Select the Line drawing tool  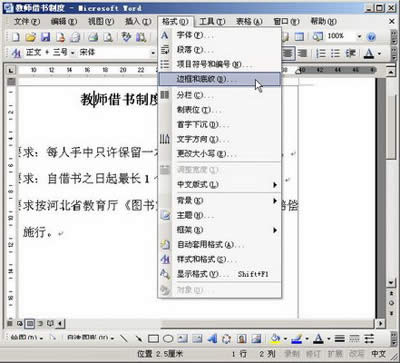[x=124, y=339]
